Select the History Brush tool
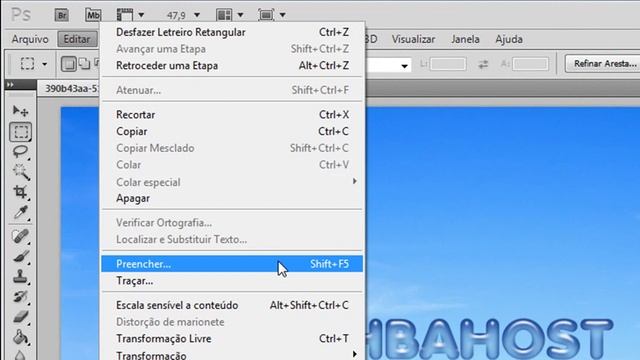The width and height of the screenshot is (640, 360). coord(20,297)
